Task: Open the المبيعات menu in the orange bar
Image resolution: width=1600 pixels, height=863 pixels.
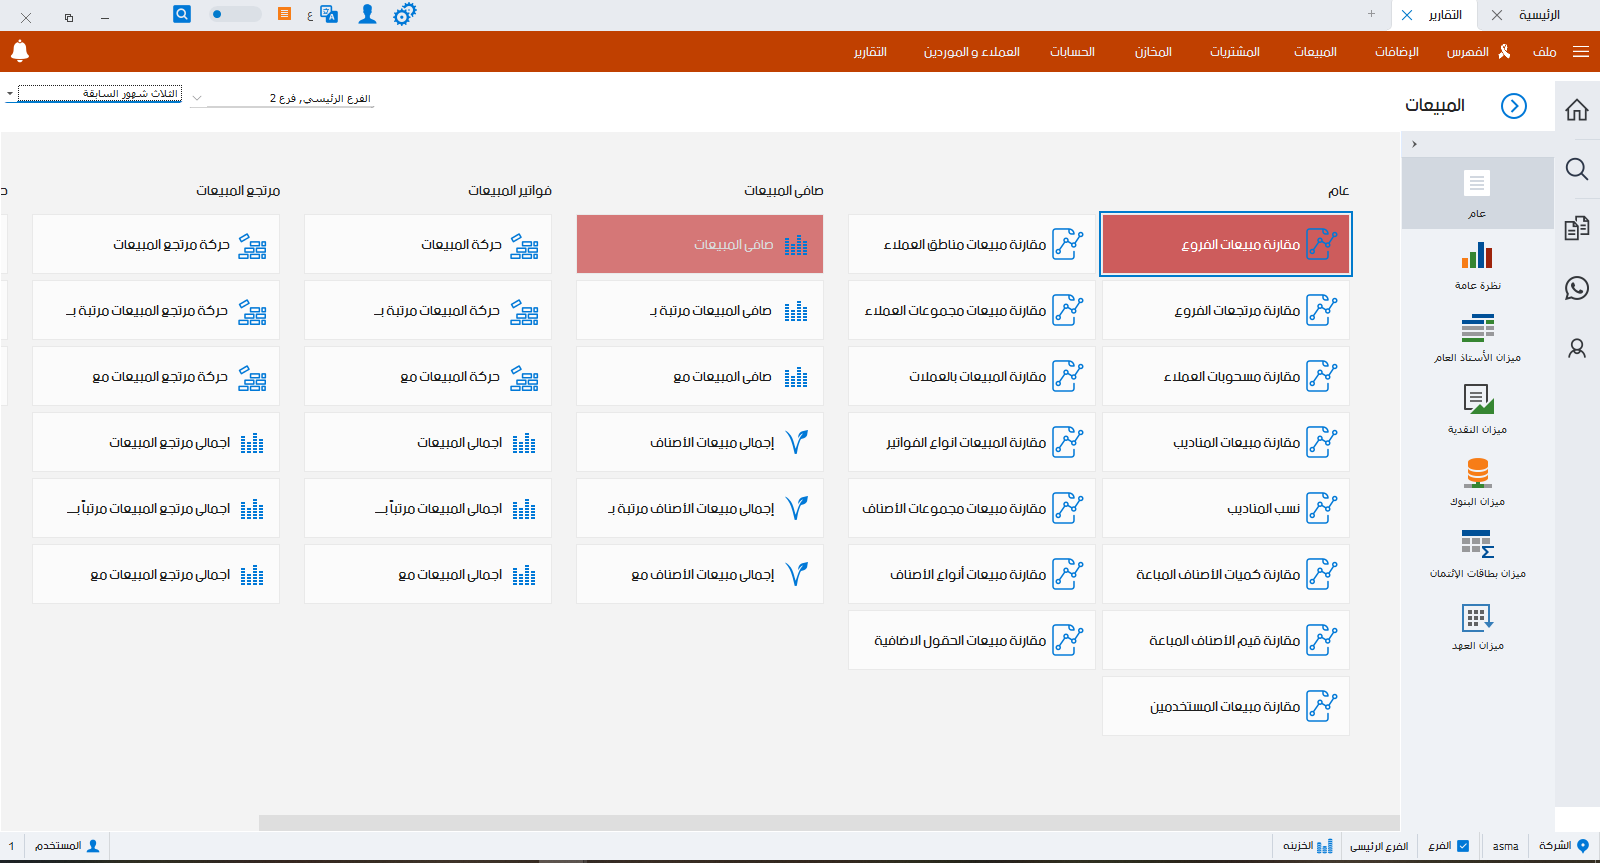Action: click(x=1315, y=52)
